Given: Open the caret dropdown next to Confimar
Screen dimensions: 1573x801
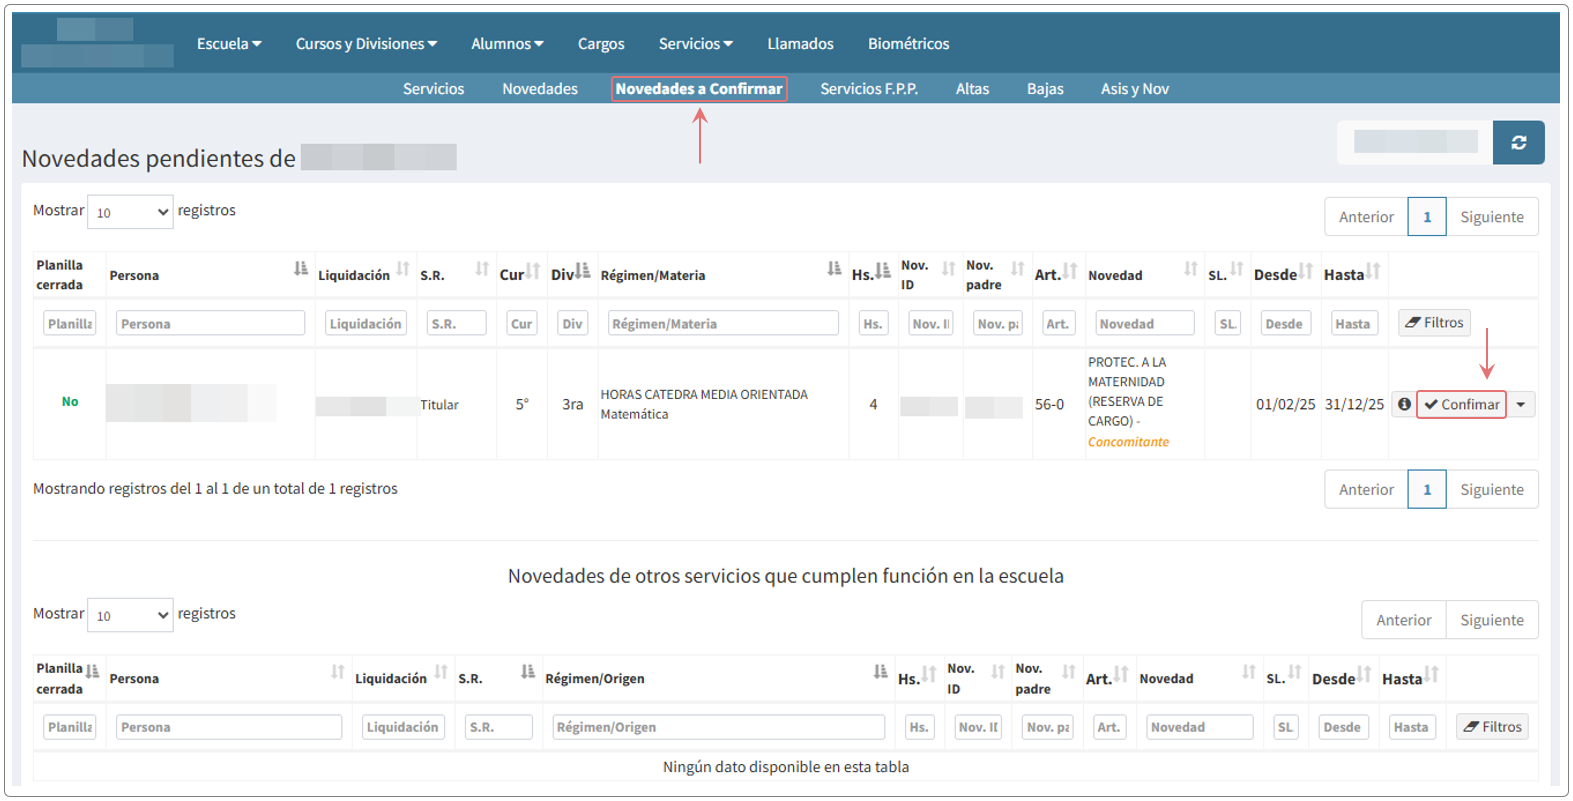Looking at the screenshot, I should point(1520,405).
